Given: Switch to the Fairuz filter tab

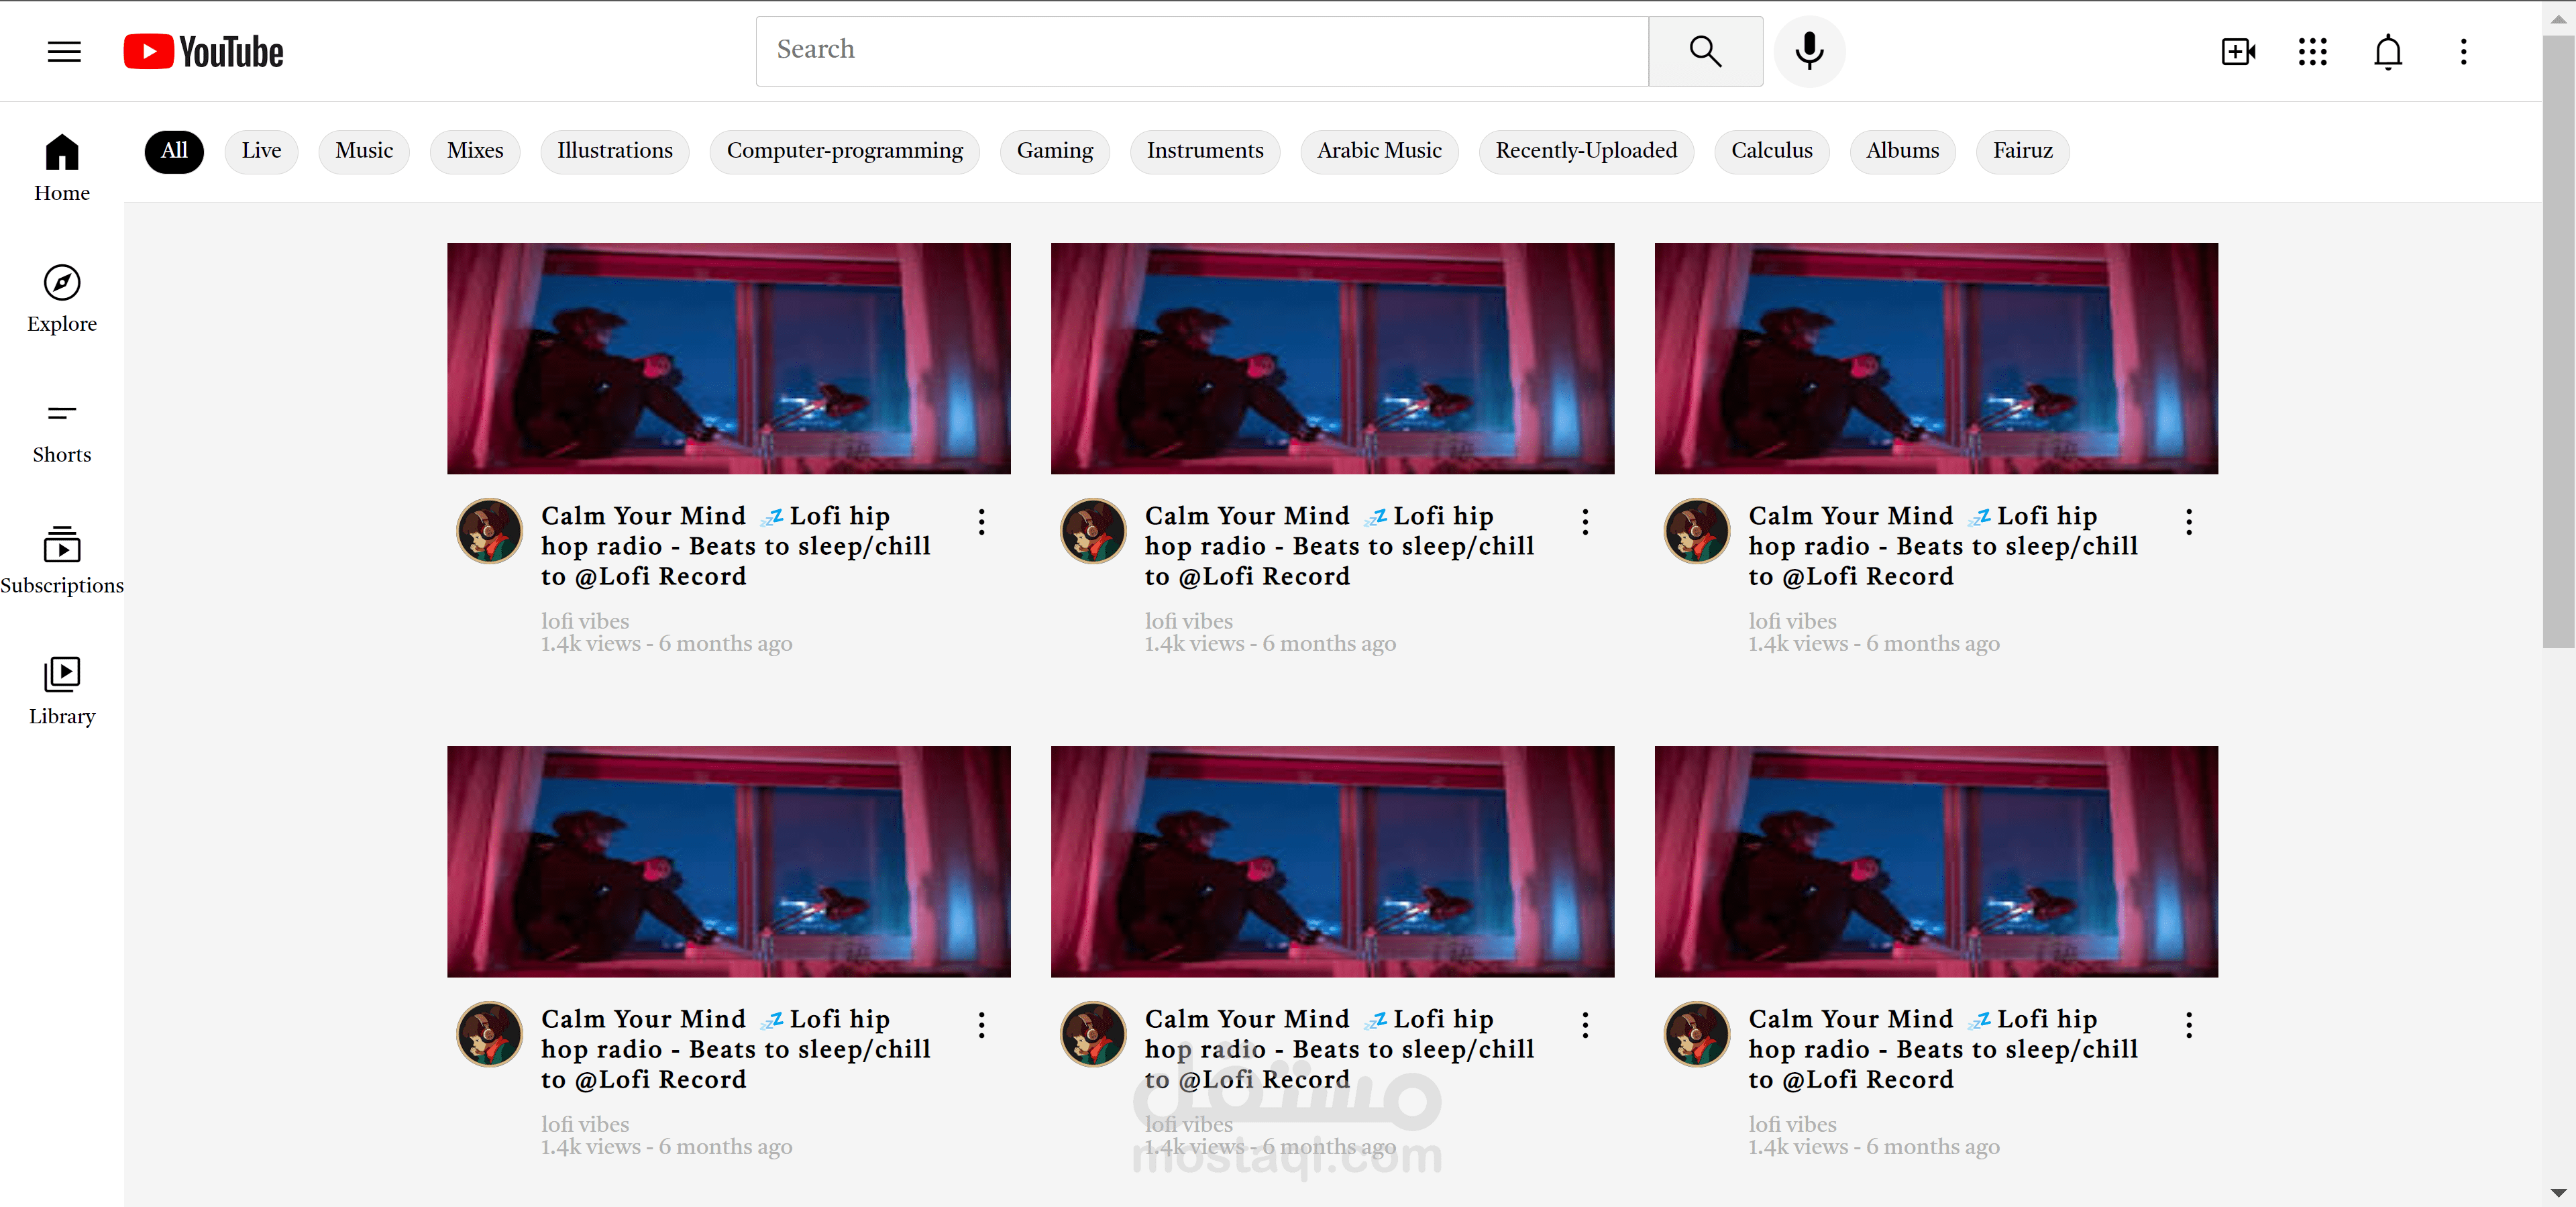Looking at the screenshot, I should click(2022, 151).
